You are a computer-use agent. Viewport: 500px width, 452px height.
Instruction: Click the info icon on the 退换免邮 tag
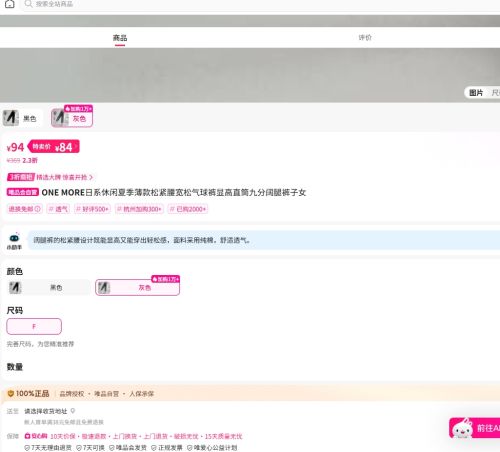38,209
